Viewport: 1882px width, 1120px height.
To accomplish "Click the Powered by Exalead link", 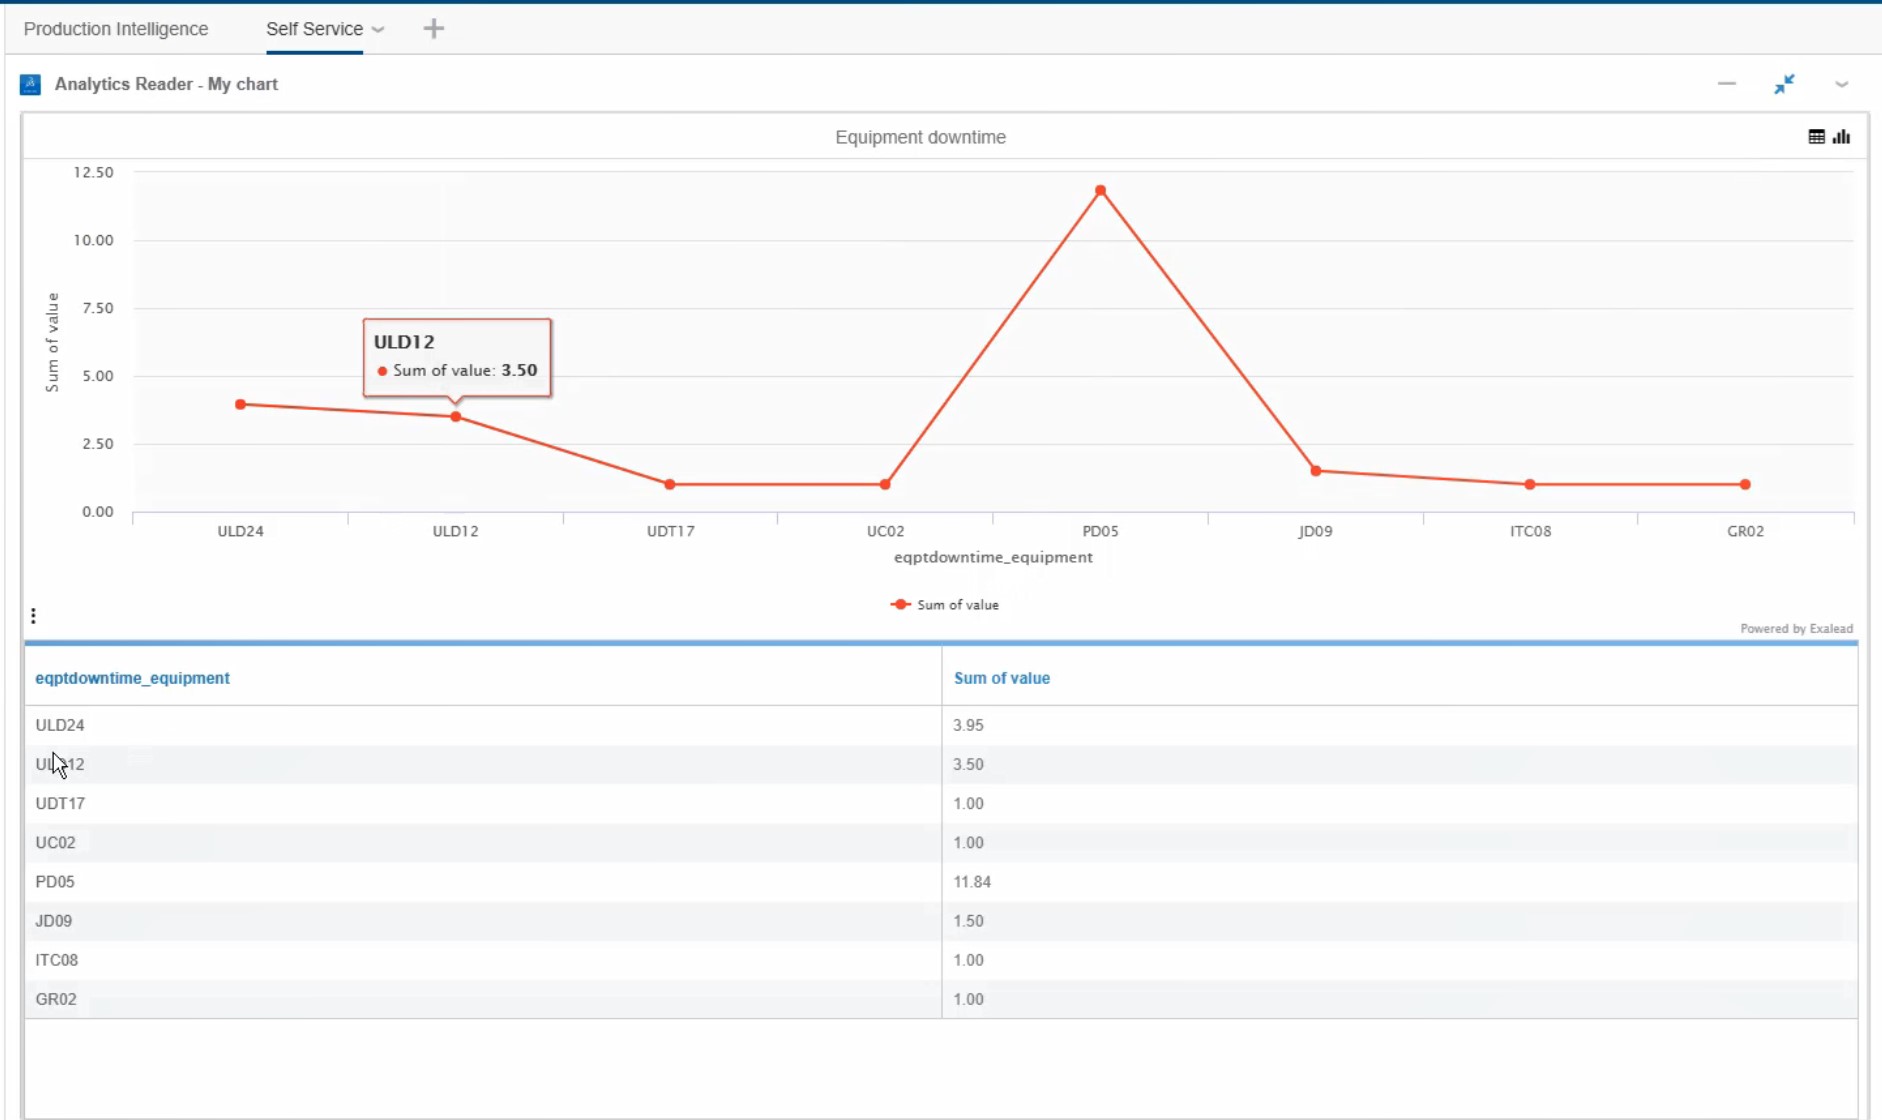I will coord(1795,628).
